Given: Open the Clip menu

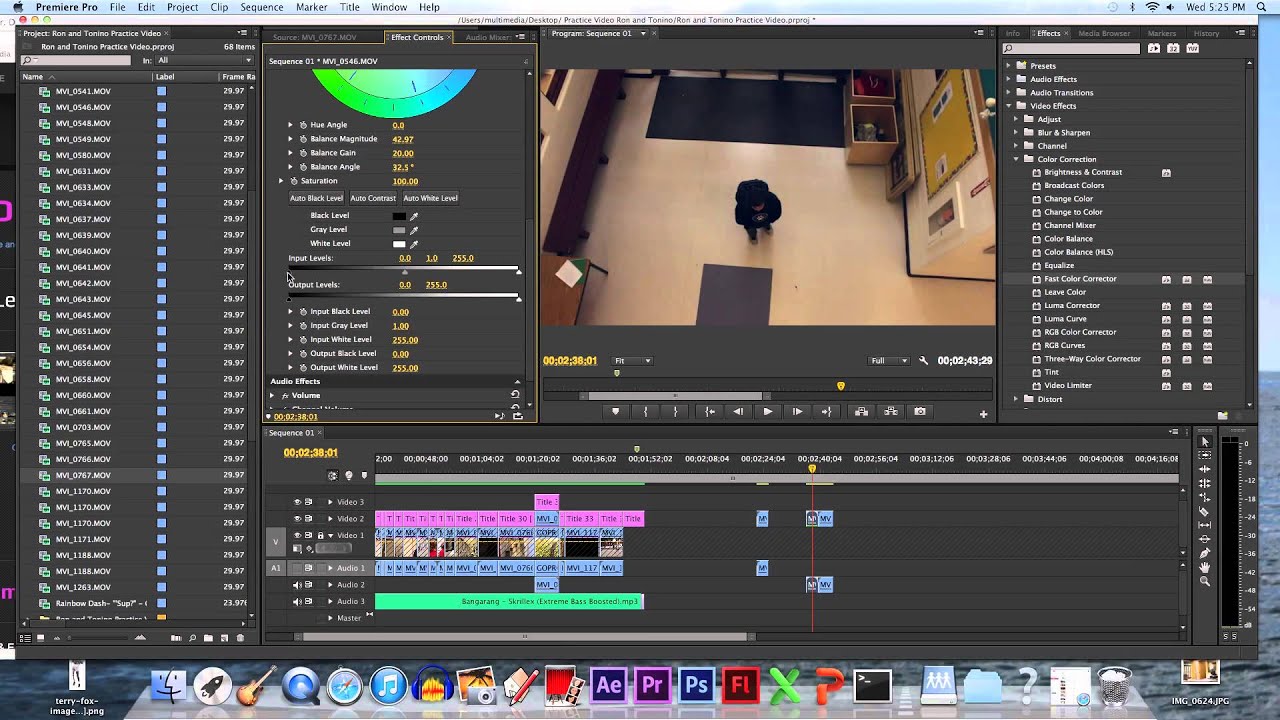Looking at the screenshot, I should coord(219,7).
